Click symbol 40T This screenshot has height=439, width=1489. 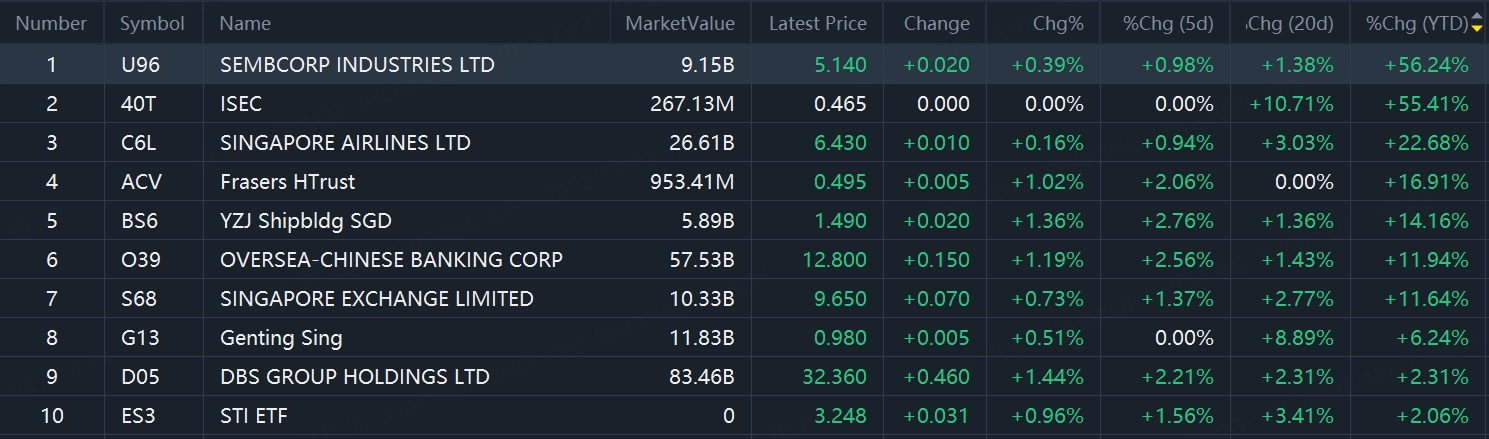point(138,104)
